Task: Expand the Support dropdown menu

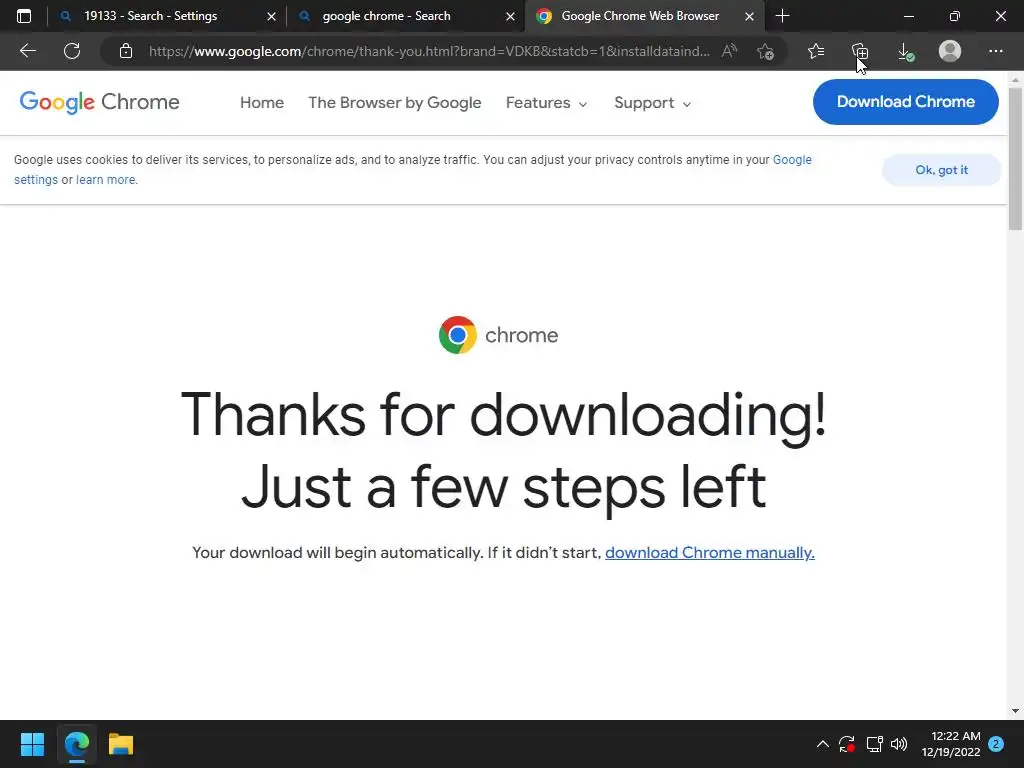Action: tap(652, 103)
